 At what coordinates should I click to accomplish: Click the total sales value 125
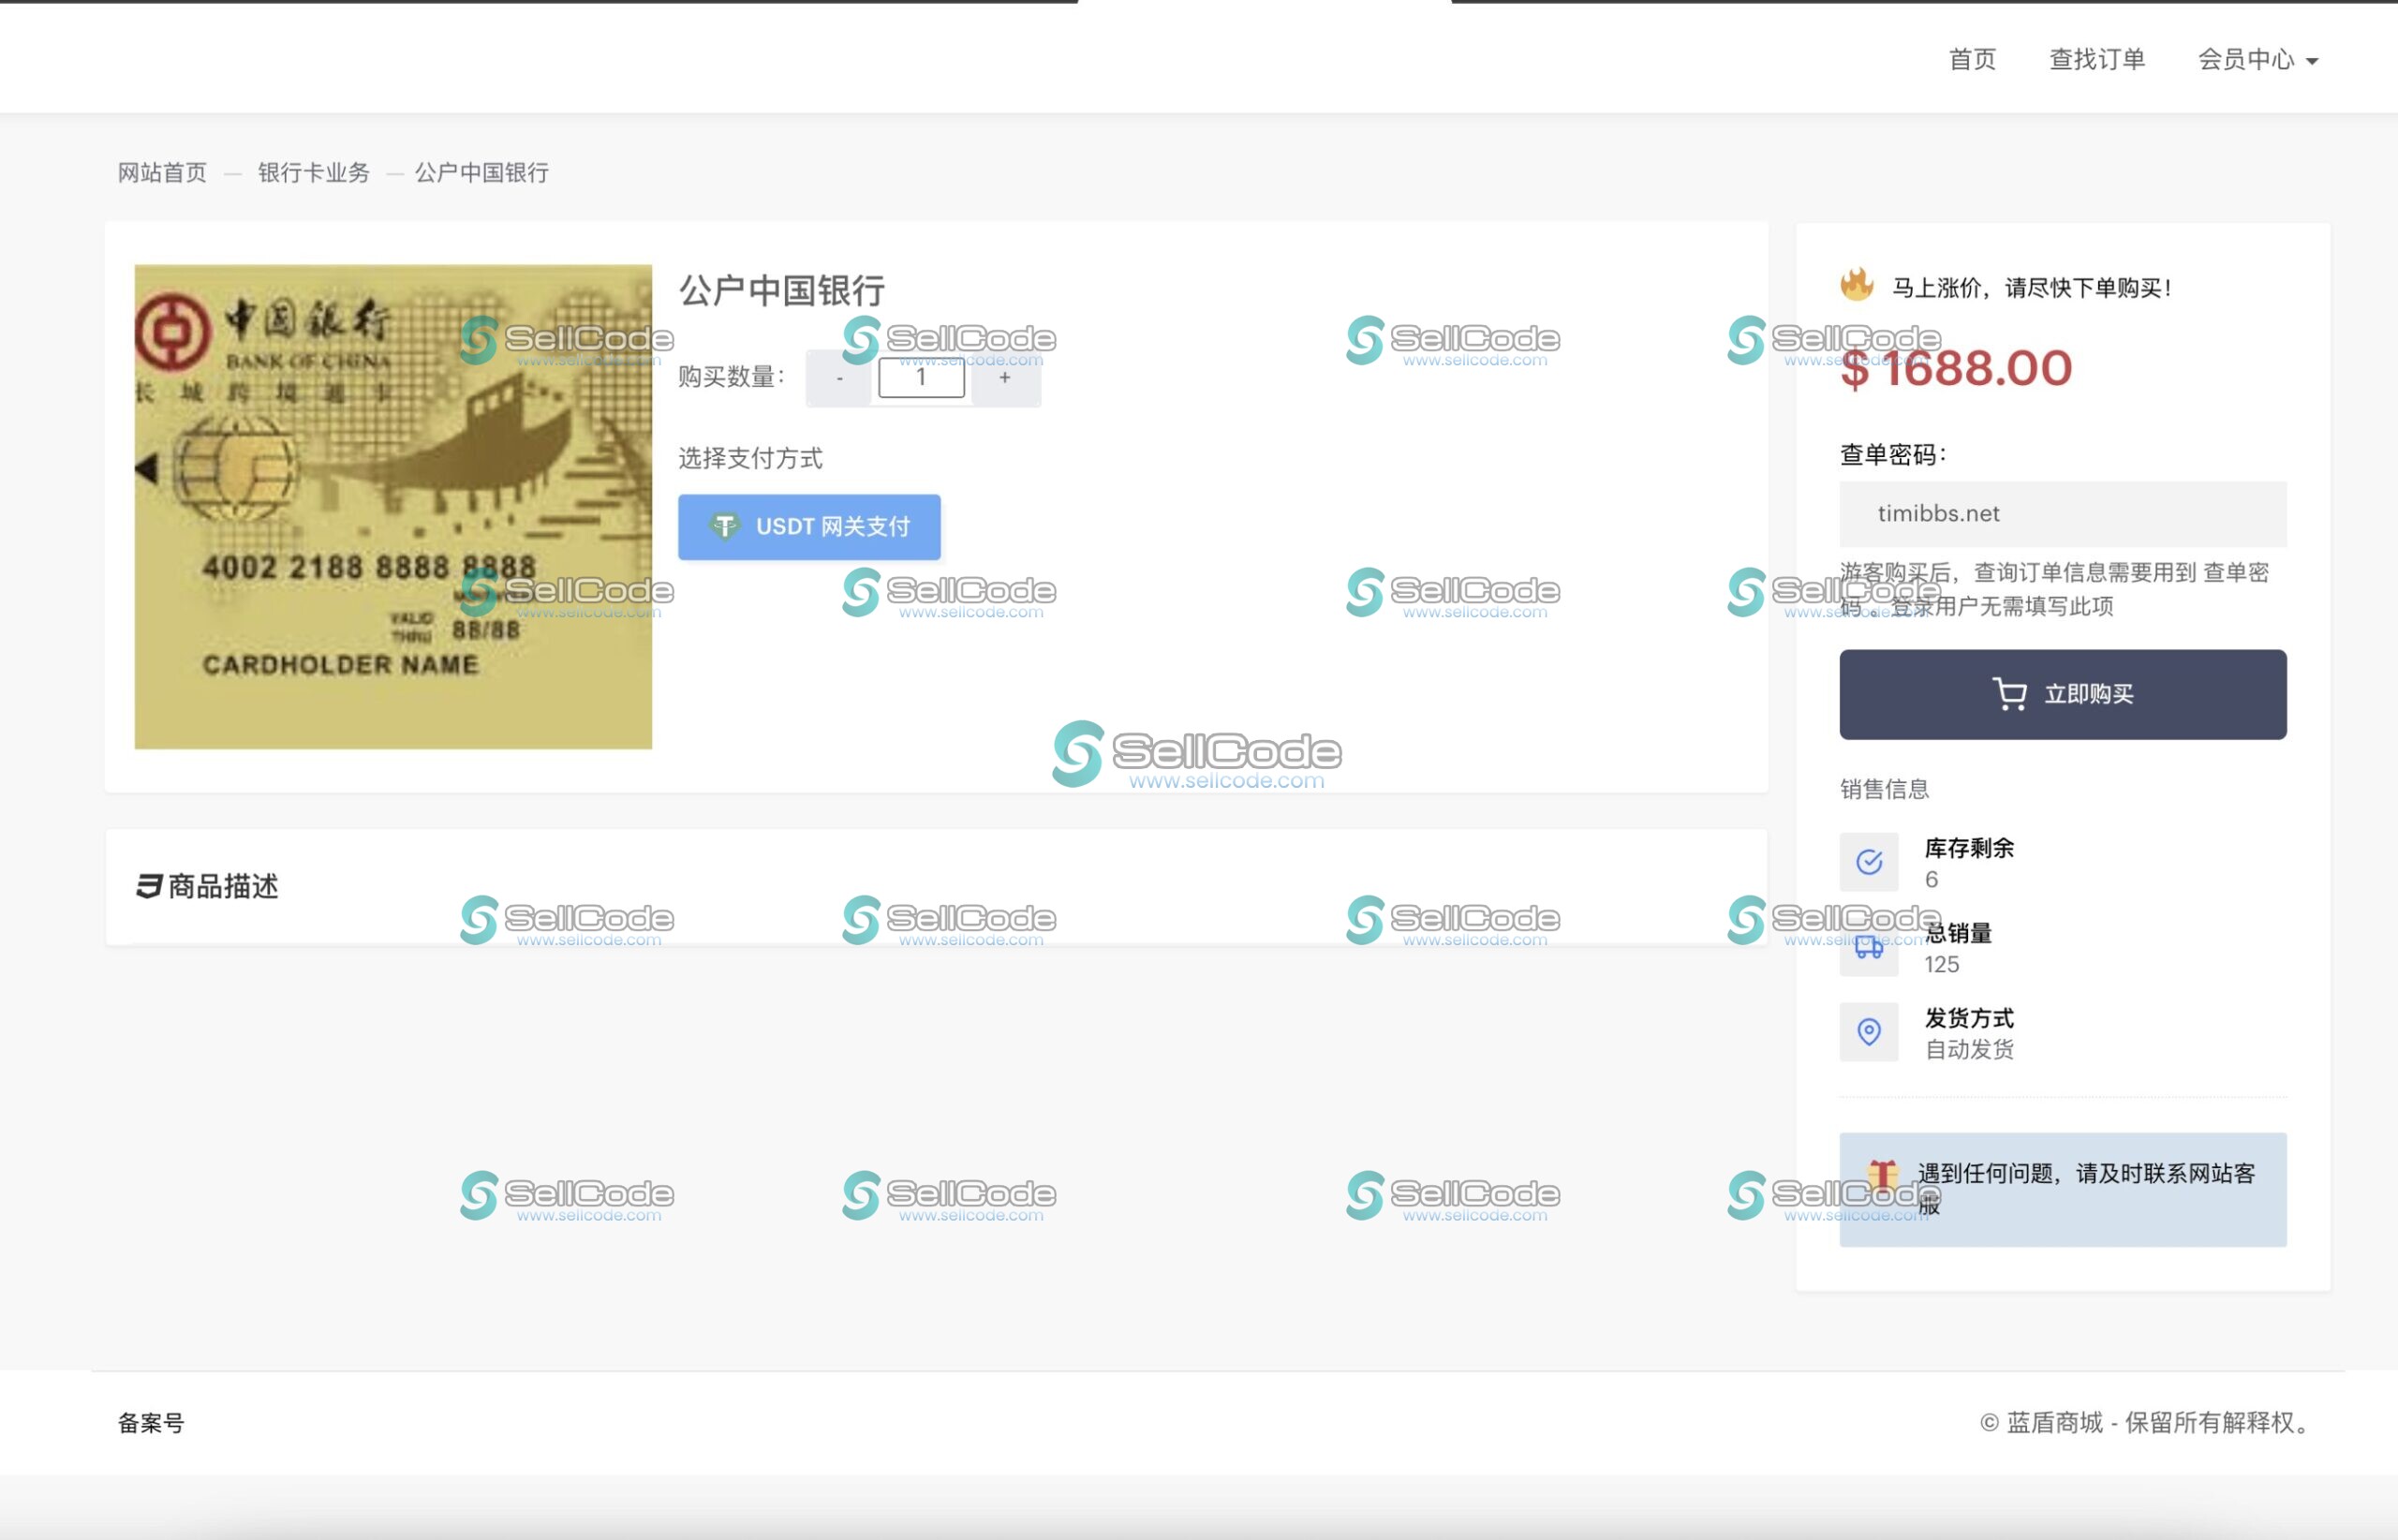[x=1941, y=965]
